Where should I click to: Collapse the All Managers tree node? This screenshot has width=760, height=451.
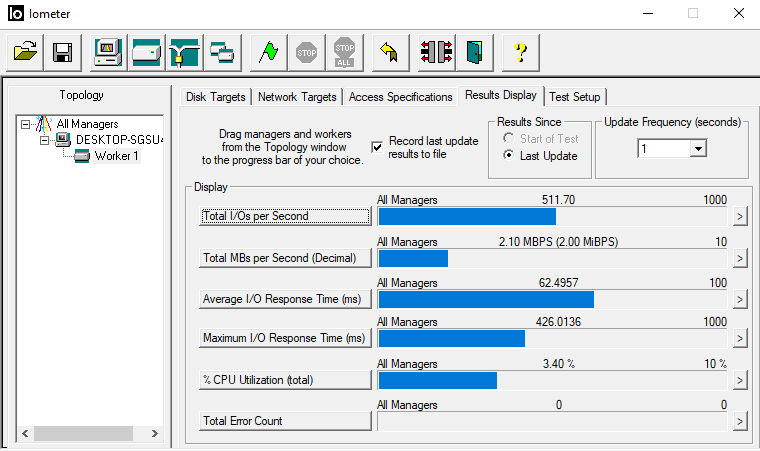(26, 124)
